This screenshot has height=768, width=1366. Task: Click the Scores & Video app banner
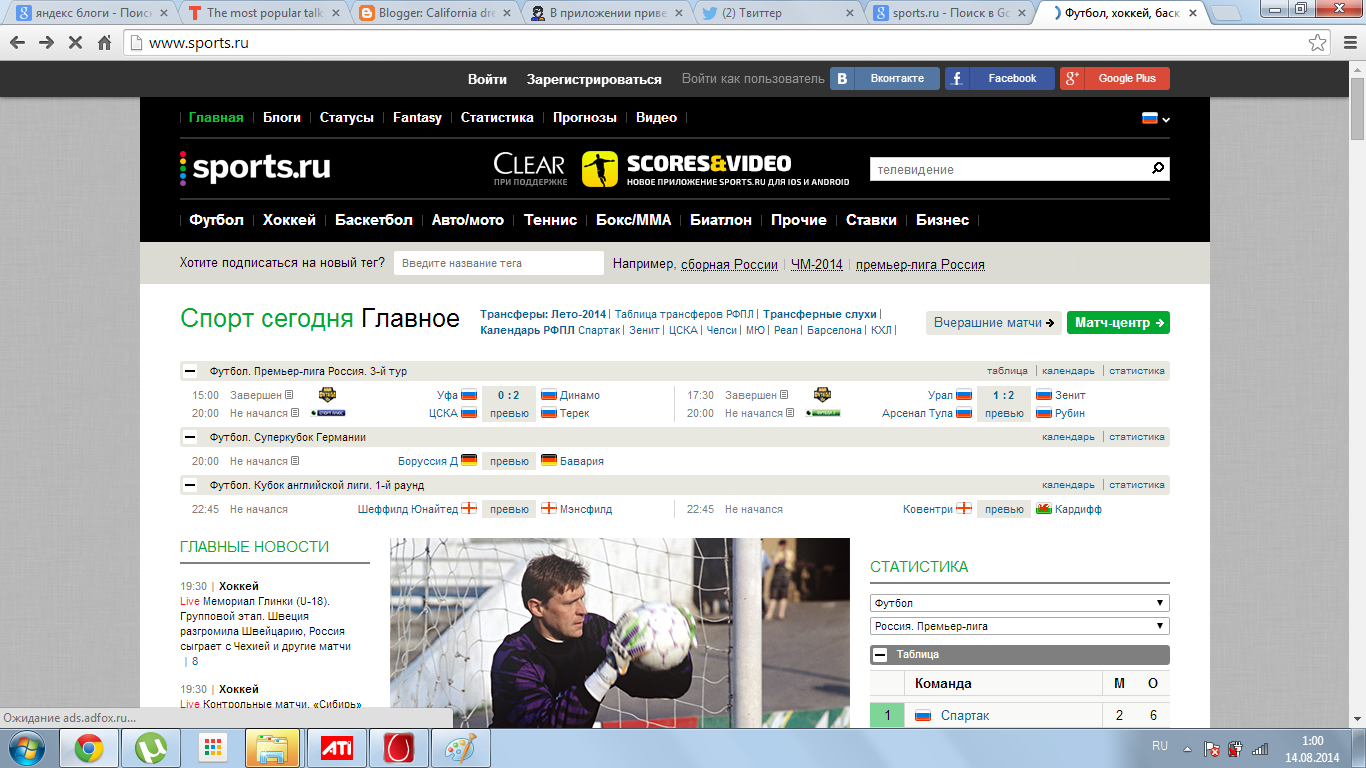[x=716, y=168]
